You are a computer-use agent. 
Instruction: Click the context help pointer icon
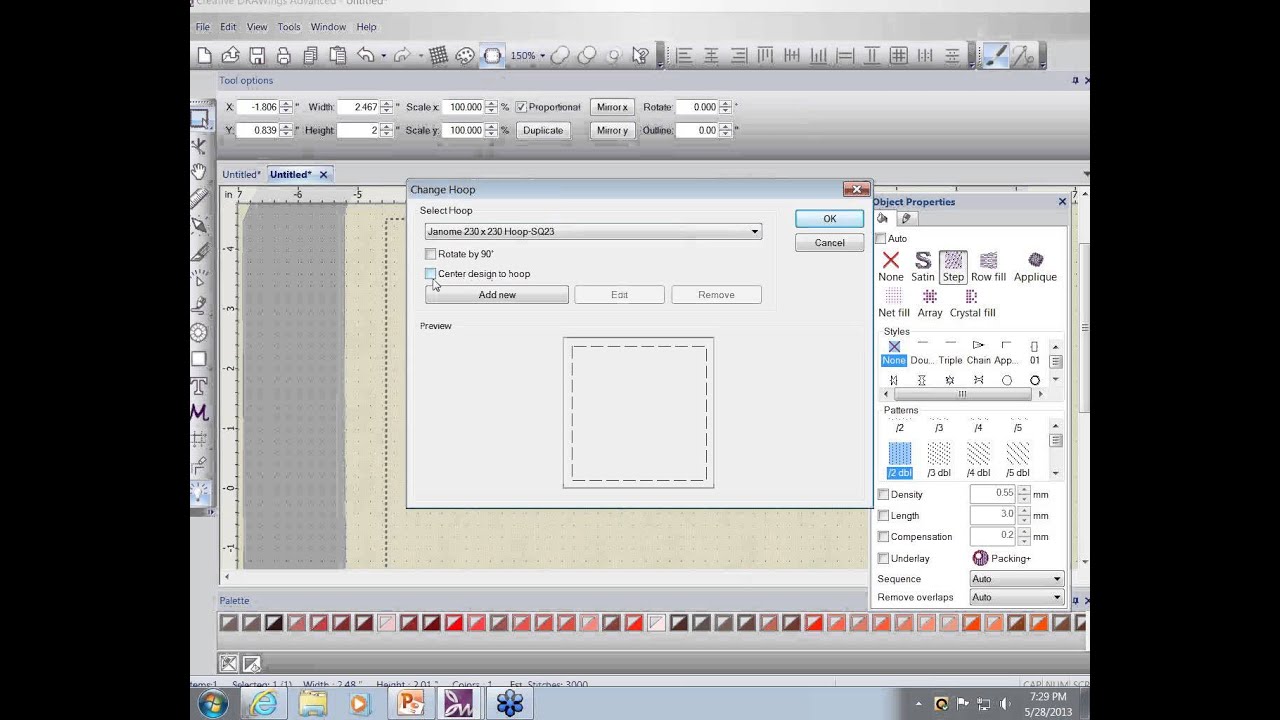641,56
